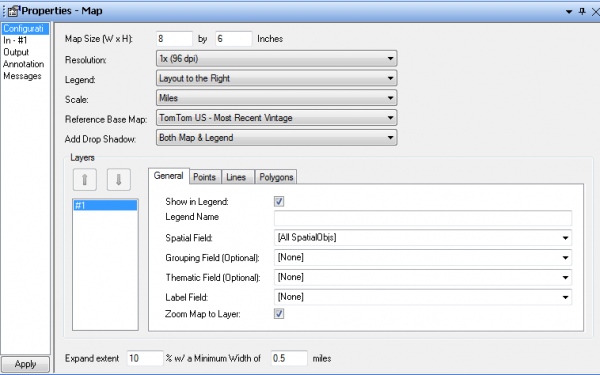The width and height of the screenshot is (600, 375).
Task: Move selected layer up with arrow button
Action: point(85,179)
